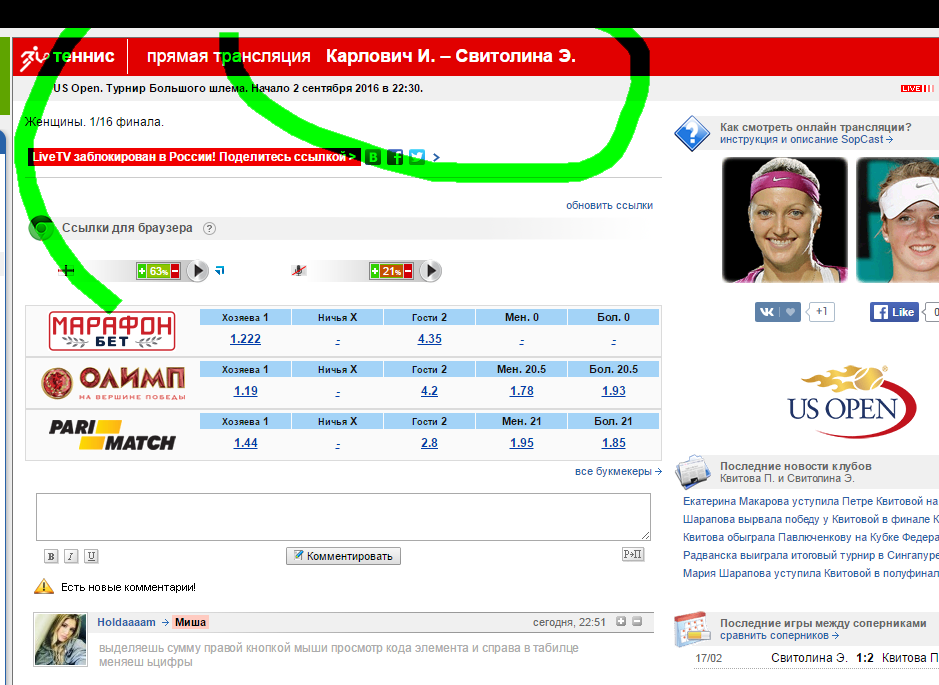939x685 pixels.
Task: Open news Радванска выиграла итоговый турнир
Action: tap(811, 555)
